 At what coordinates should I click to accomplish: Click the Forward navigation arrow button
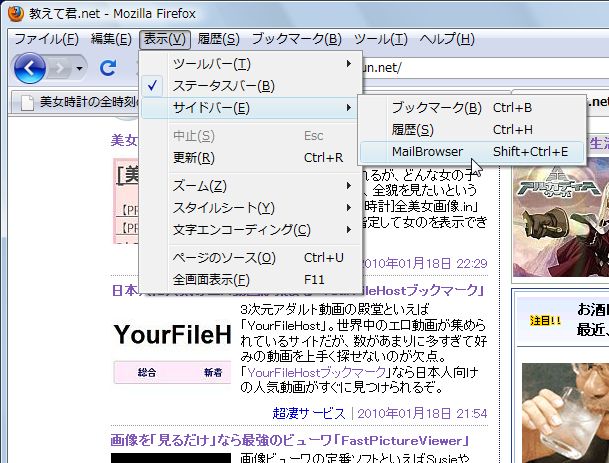(59, 68)
